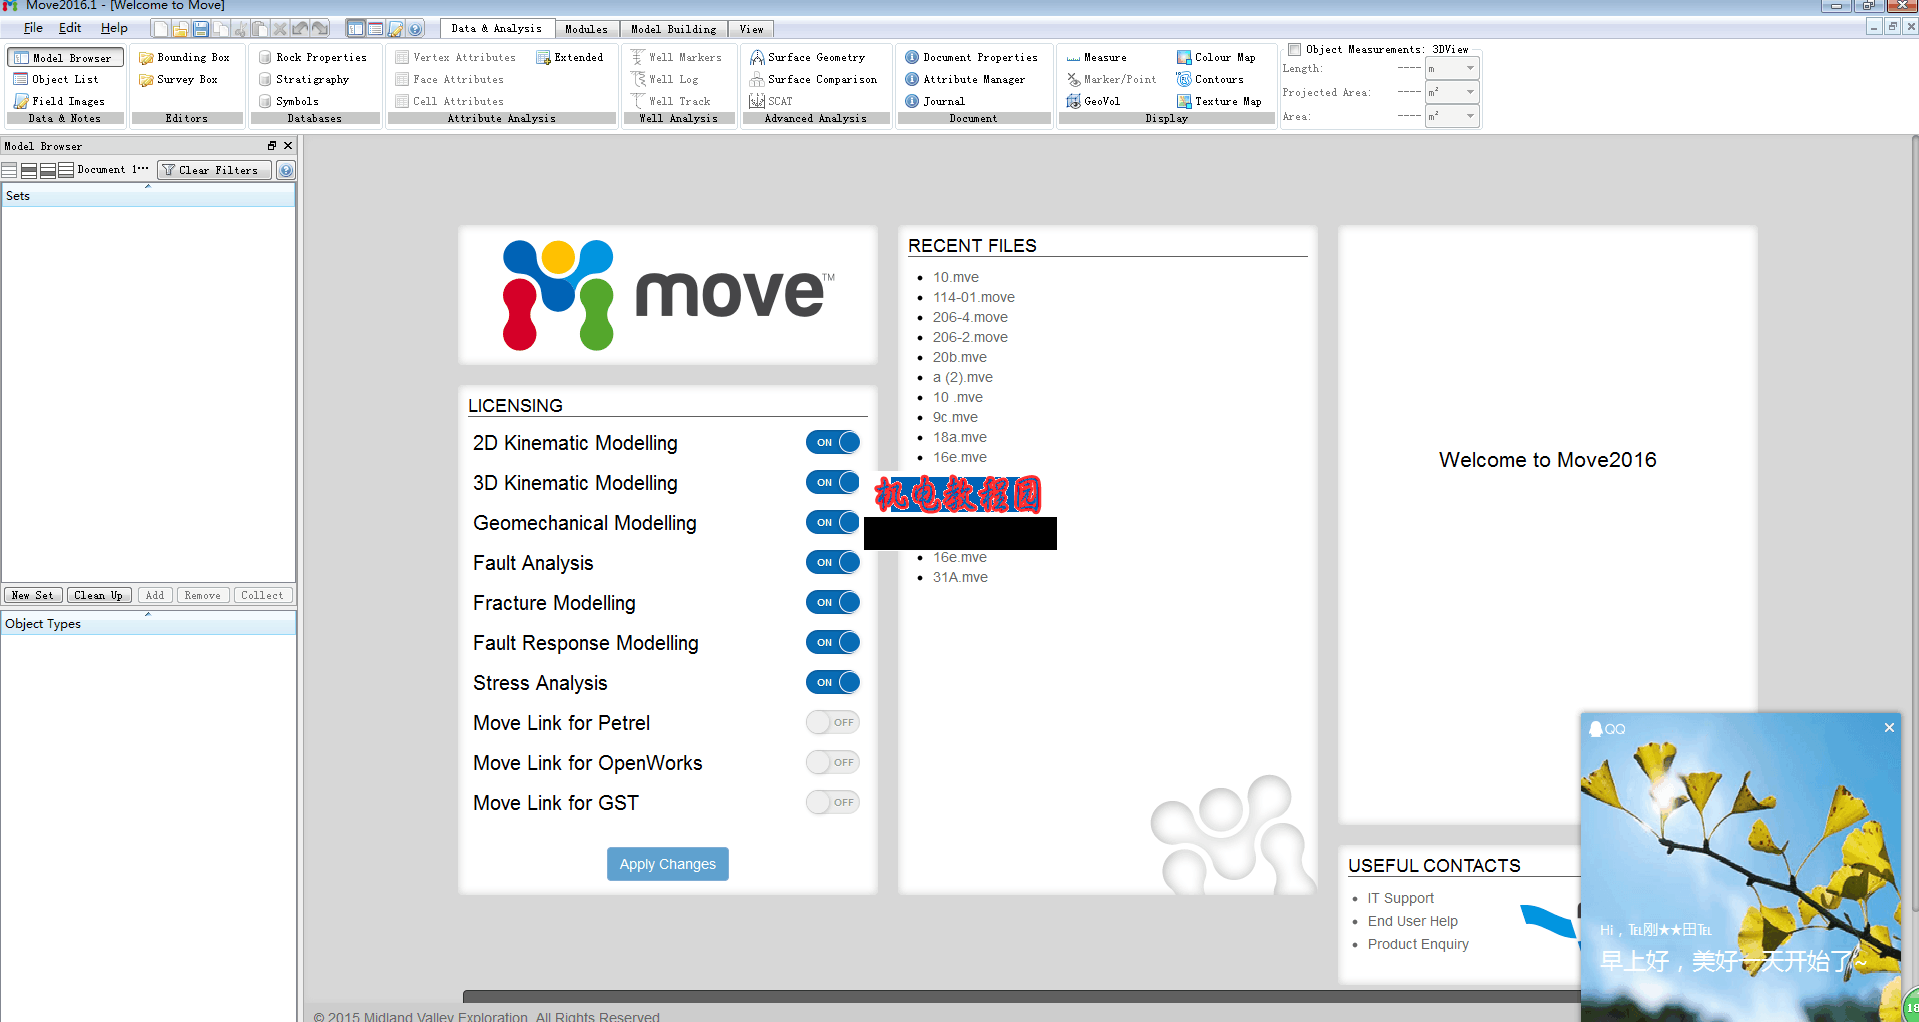The image size is (1919, 1022).
Task: Click the Object Types column header
Action: pos(148,624)
